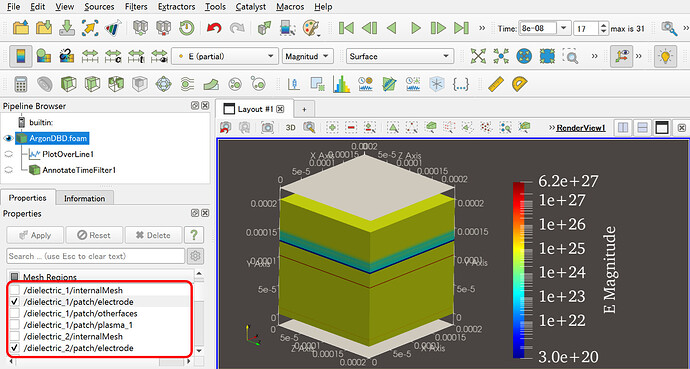Switch to the Information tab
The height and width of the screenshot is (369, 690).
click(x=84, y=198)
